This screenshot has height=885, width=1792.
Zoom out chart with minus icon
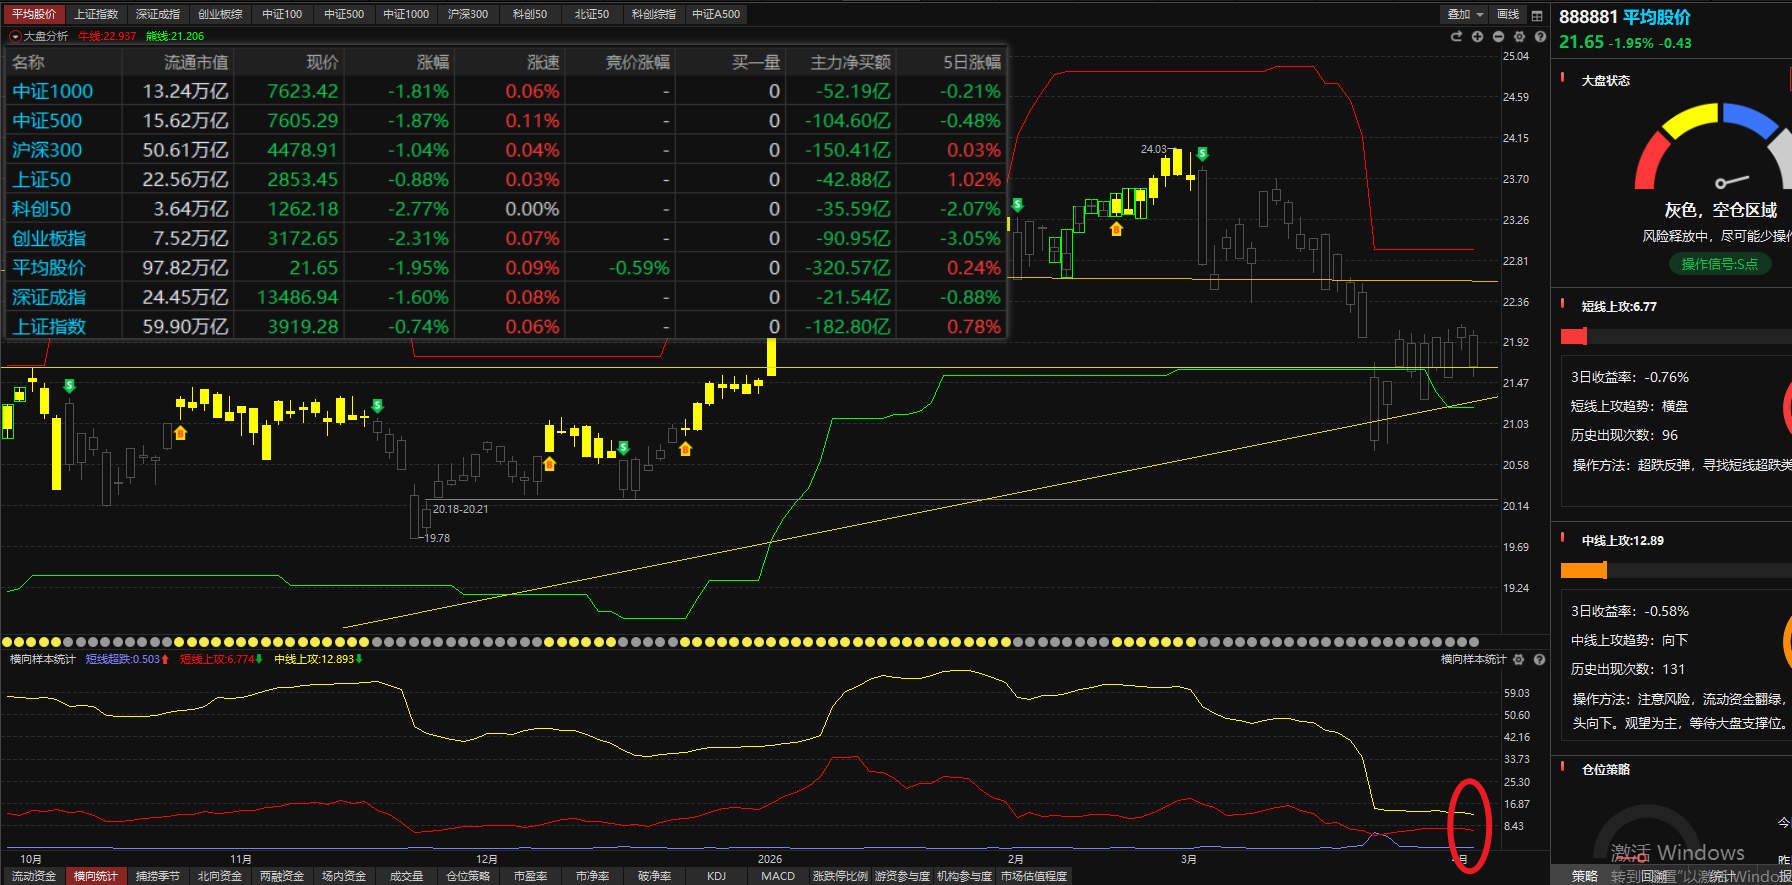coord(1498,37)
